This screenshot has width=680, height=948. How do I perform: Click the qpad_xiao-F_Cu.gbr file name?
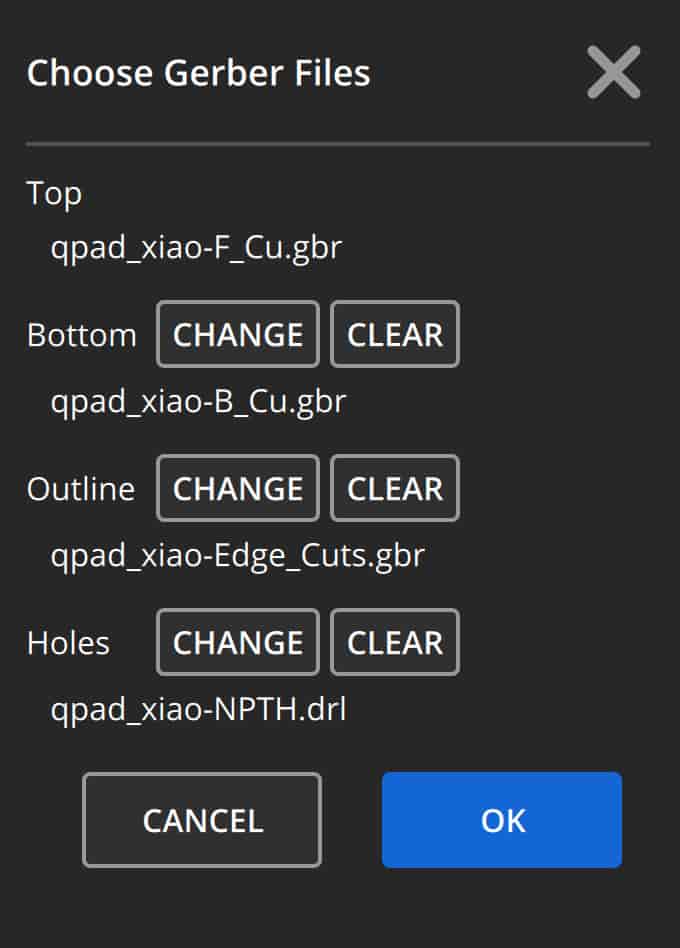click(196, 247)
